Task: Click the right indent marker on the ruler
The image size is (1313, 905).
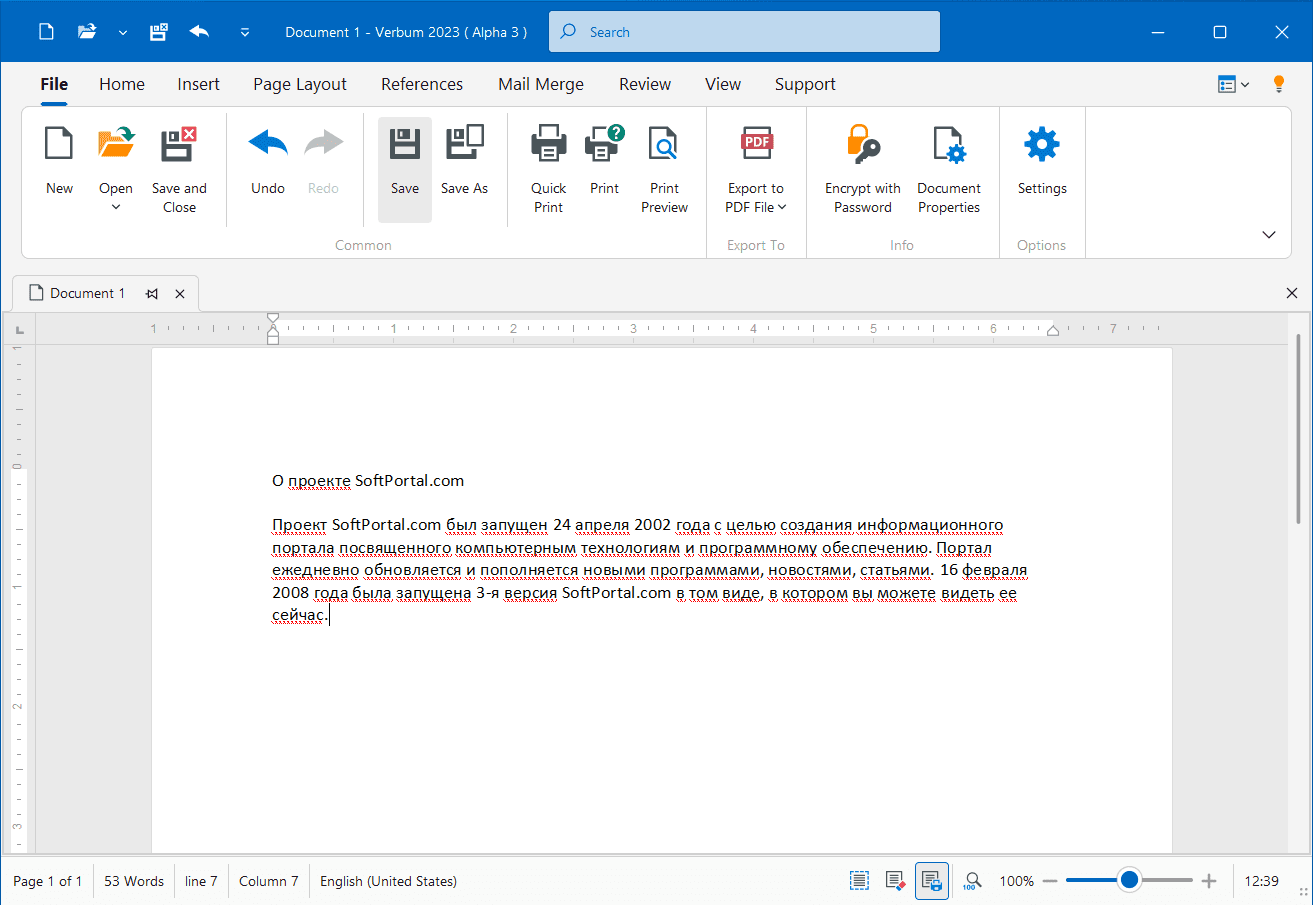Action: coord(1052,331)
